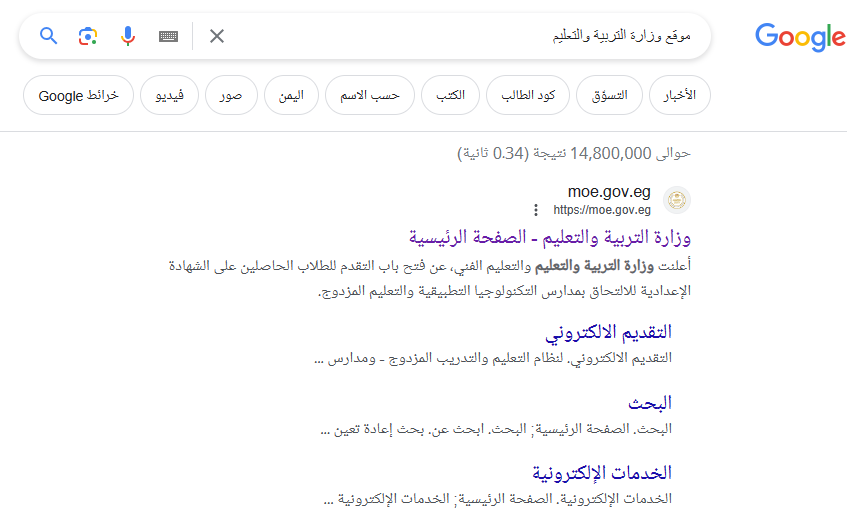
Task: Open the التقديم الالكتروني sitelink
Action: tap(608, 332)
